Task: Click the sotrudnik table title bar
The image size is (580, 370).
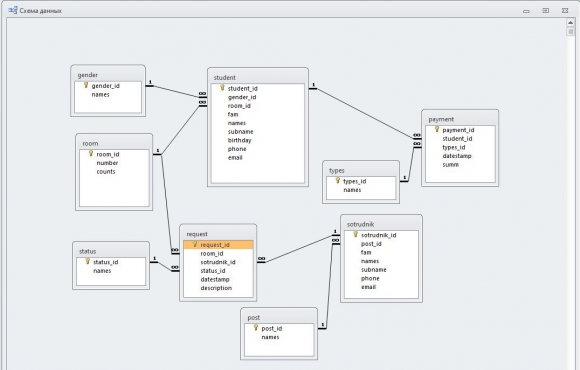Action: click(381, 224)
